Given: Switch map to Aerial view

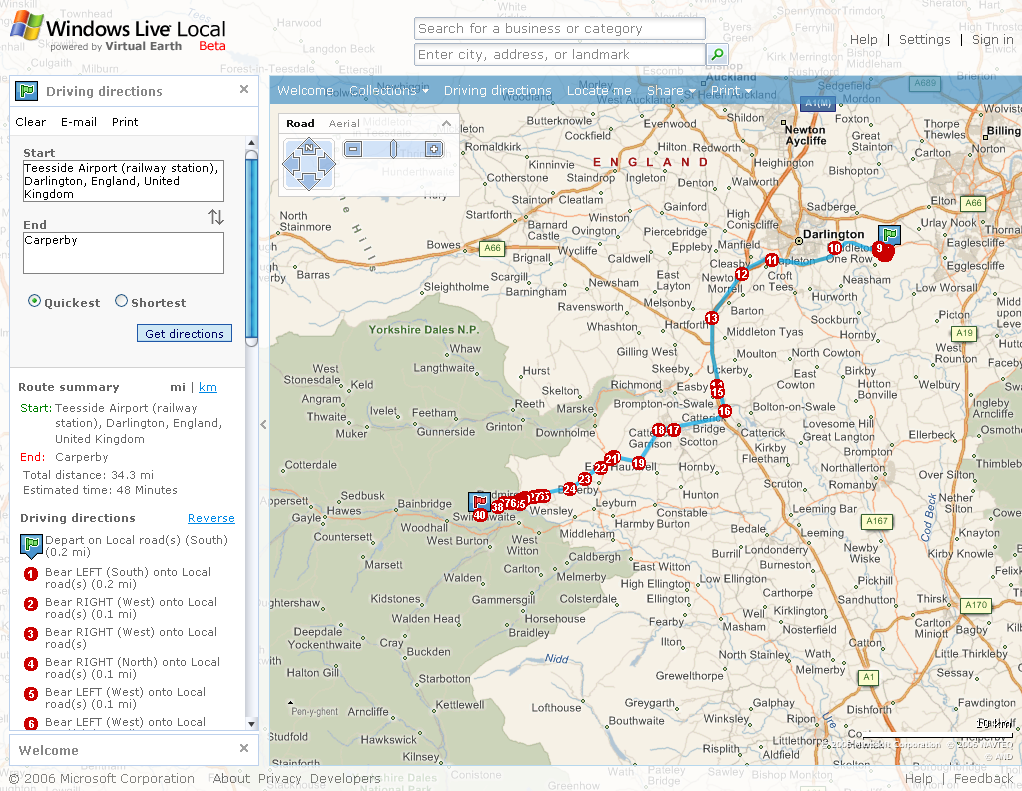Looking at the screenshot, I should point(344,124).
